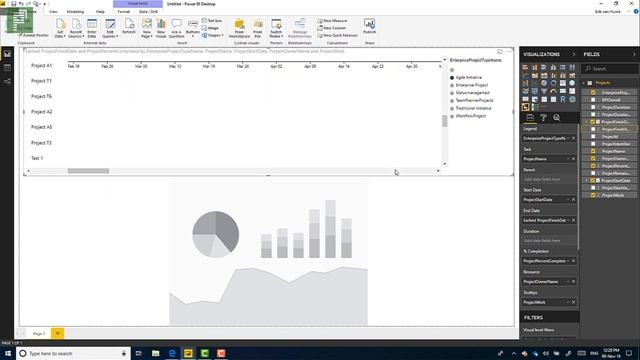
Task: Expand the ProjectStartDate hierarchy
Action: [587, 180]
